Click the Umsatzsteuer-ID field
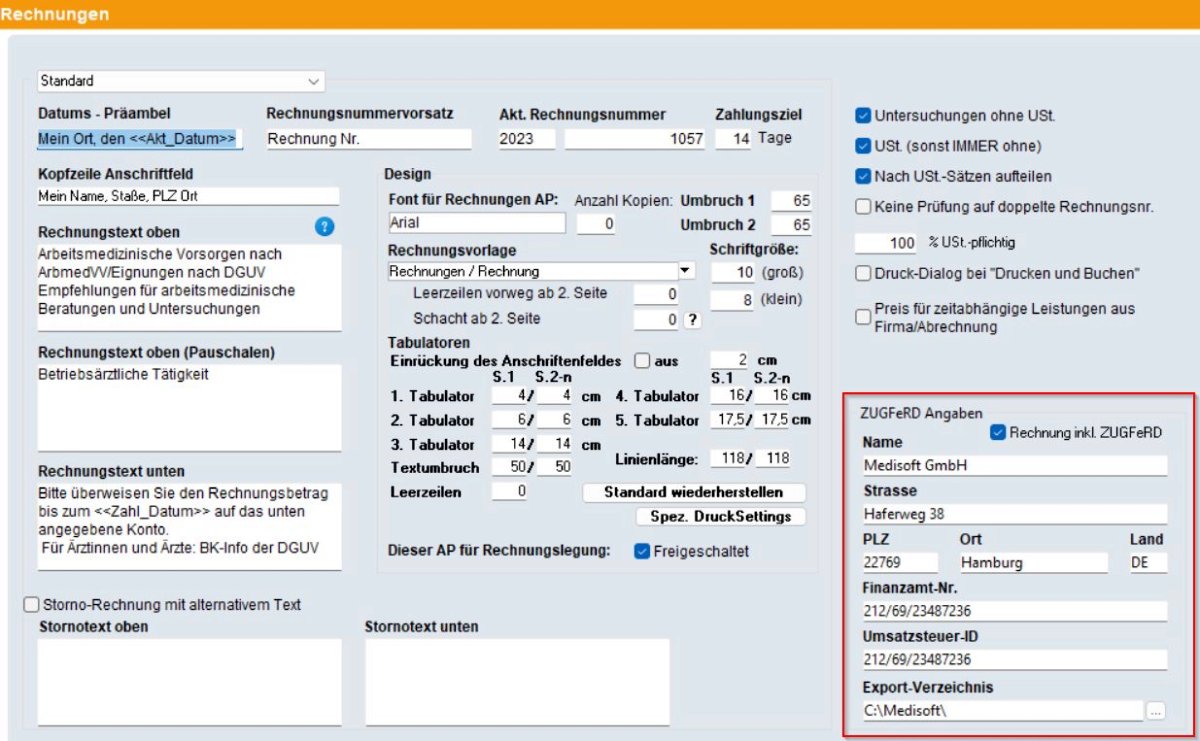Image resolution: width=1200 pixels, height=741 pixels. tap(1014, 660)
